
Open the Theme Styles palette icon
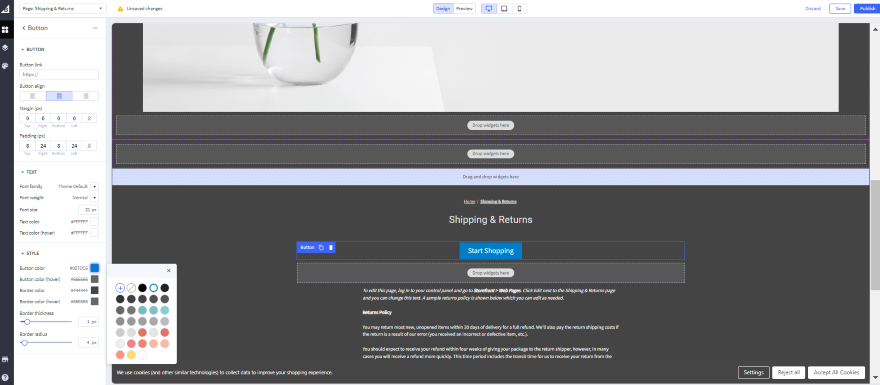click(5, 66)
